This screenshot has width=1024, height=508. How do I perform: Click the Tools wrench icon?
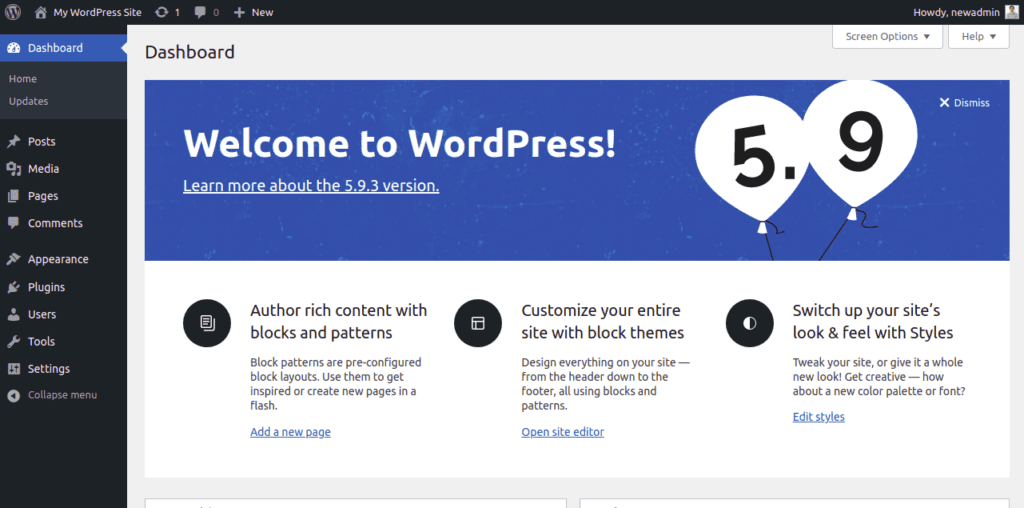coord(13,342)
